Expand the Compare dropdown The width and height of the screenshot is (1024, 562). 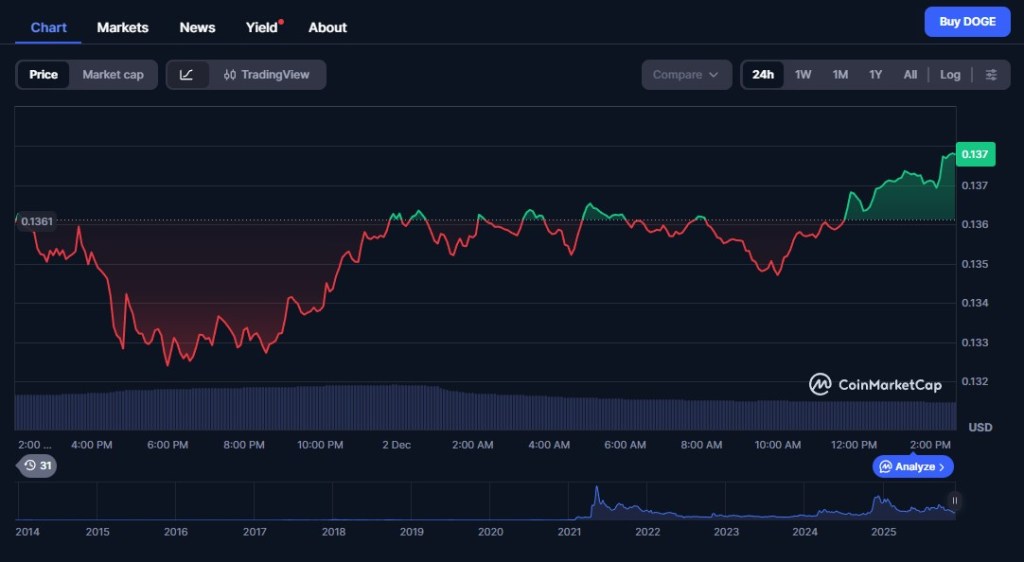click(686, 74)
